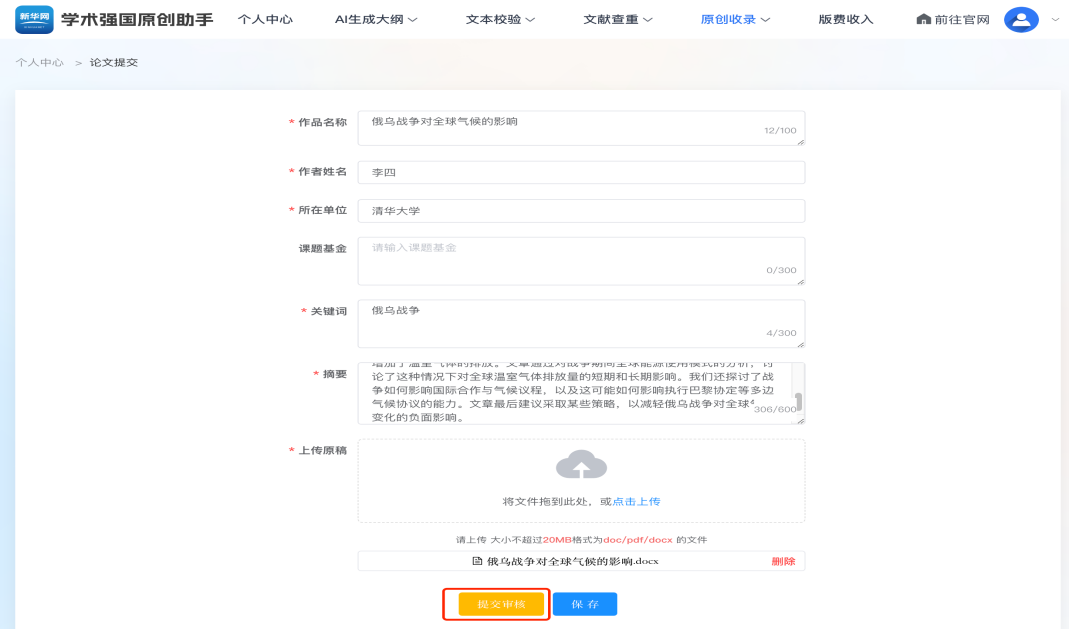Expand the 文本校验 dropdown menu
1069x629 pixels.
[x=500, y=20]
